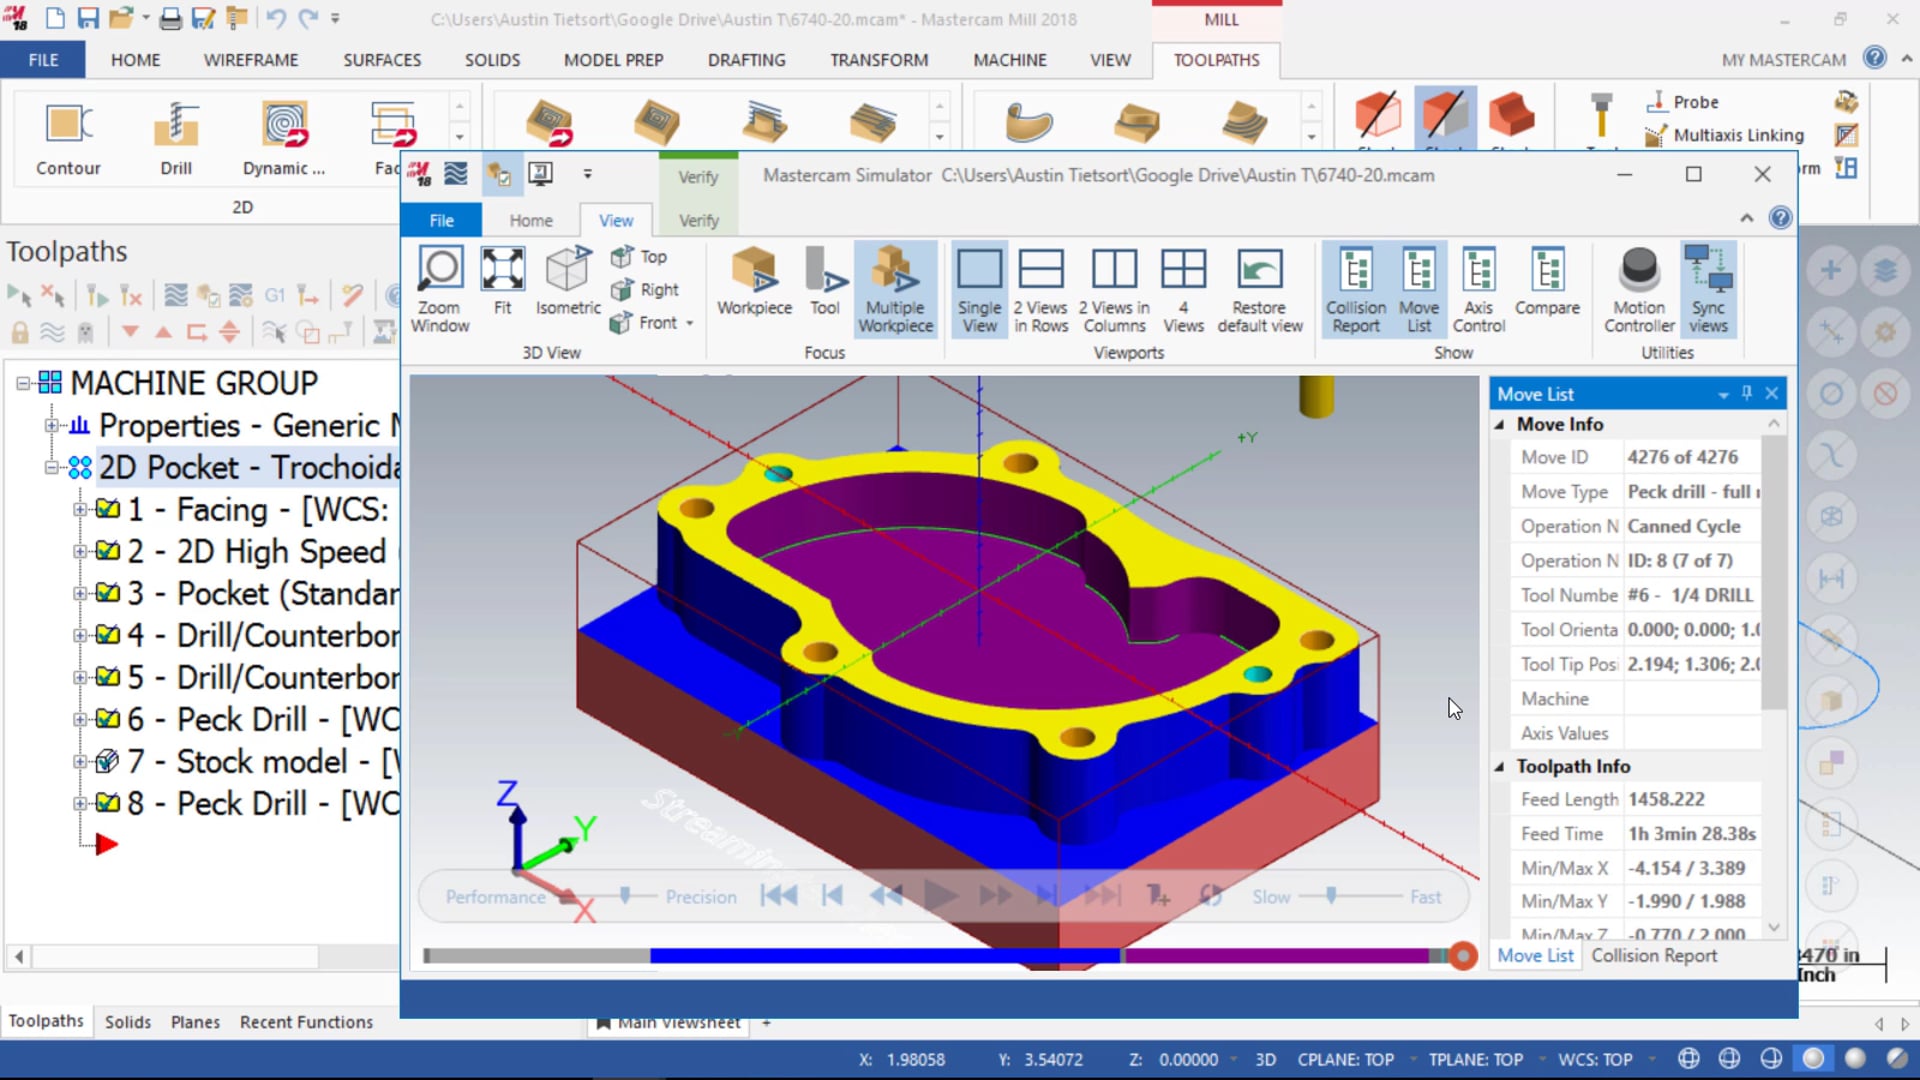Click the simulation progress bar handle
The height and width of the screenshot is (1080, 1920).
pos(1463,956)
